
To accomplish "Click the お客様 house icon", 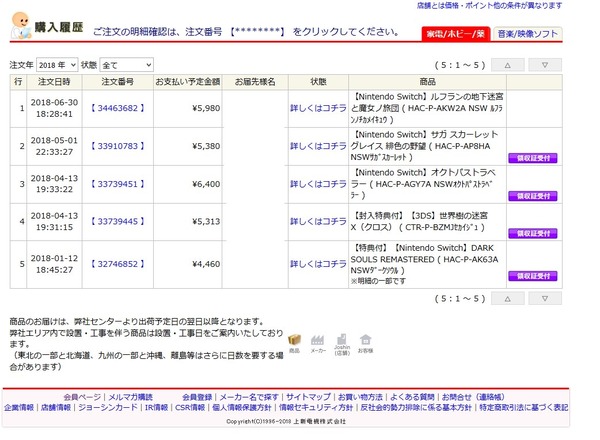I will [365, 339].
